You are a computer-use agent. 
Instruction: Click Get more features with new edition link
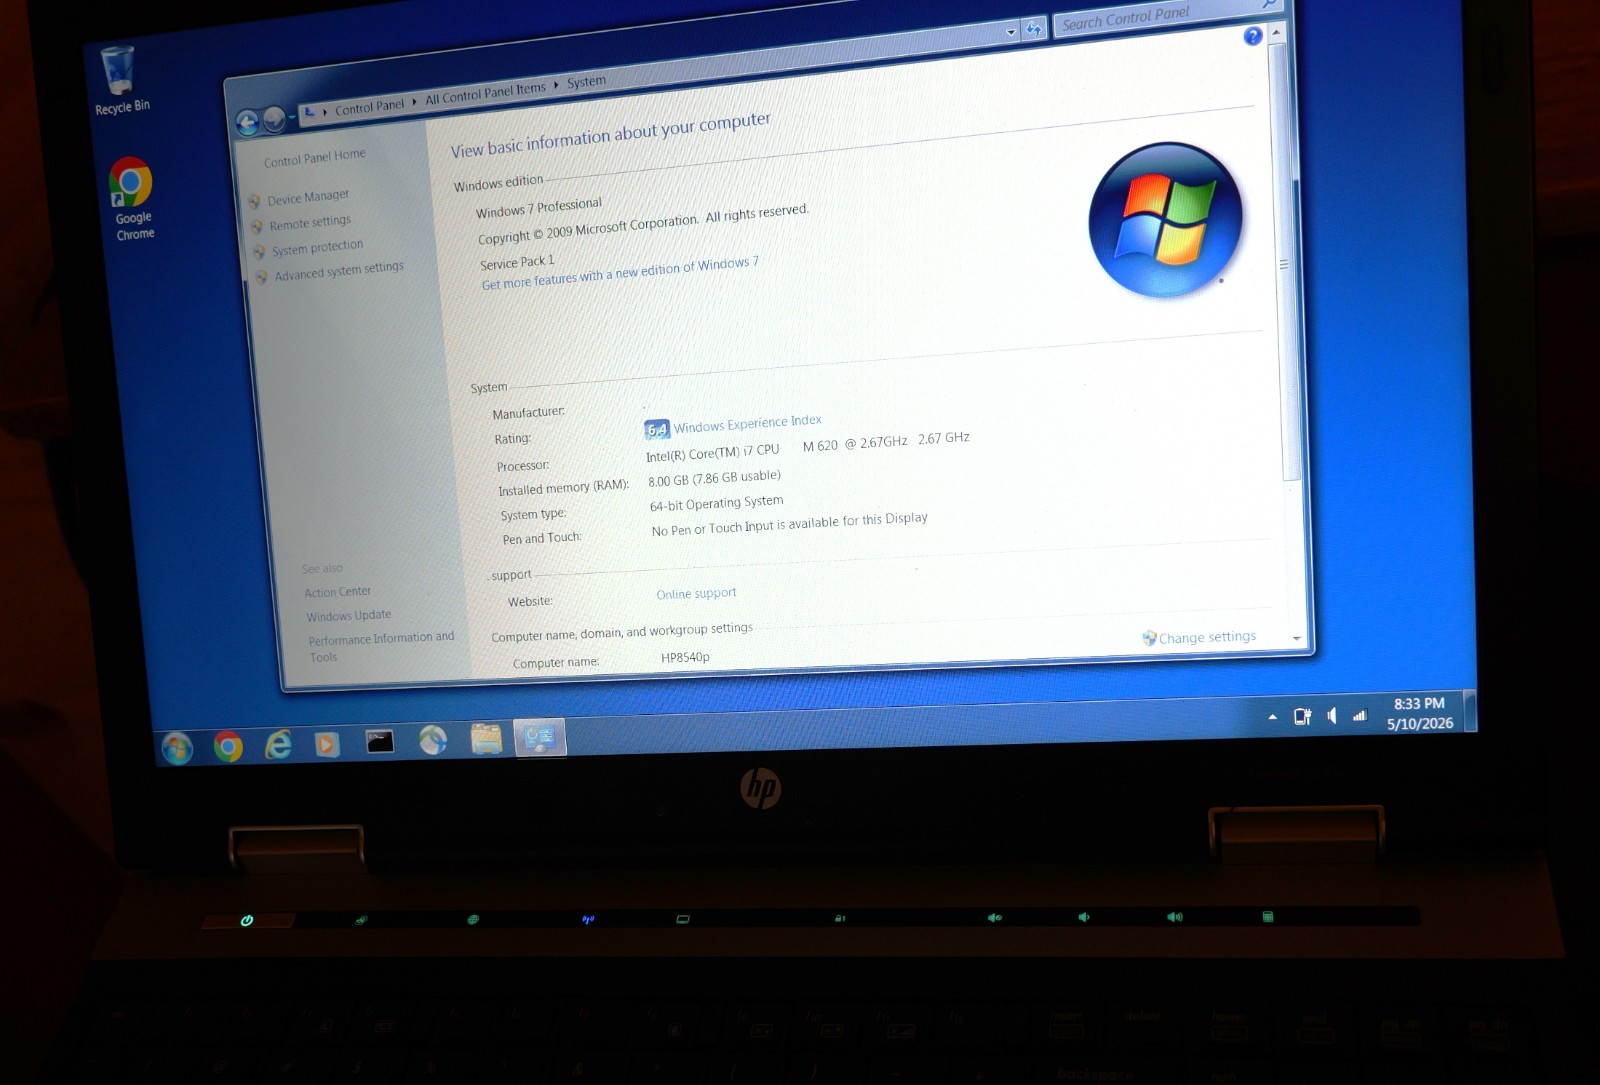coord(620,273)
